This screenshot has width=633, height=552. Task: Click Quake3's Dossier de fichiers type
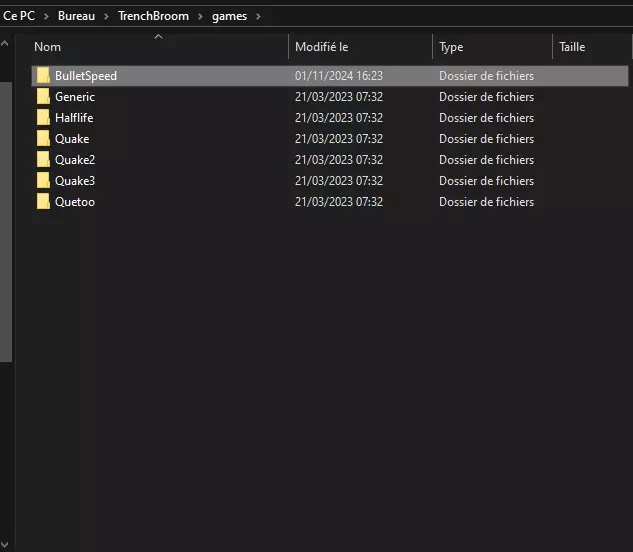(486, 181)
